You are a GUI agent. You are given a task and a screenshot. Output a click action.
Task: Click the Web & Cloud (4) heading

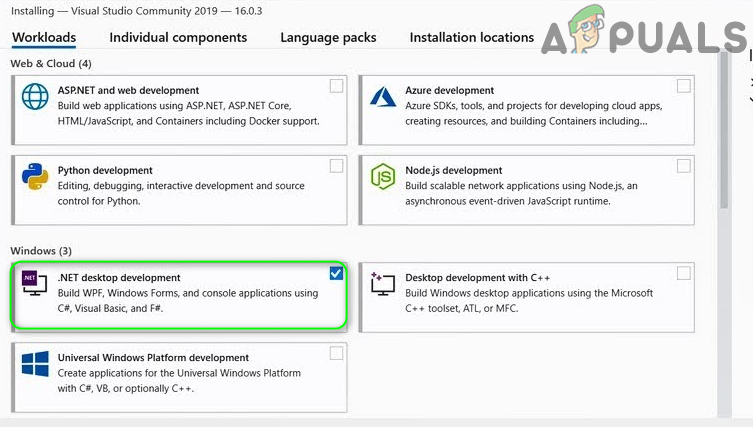(x=51, y=63)
